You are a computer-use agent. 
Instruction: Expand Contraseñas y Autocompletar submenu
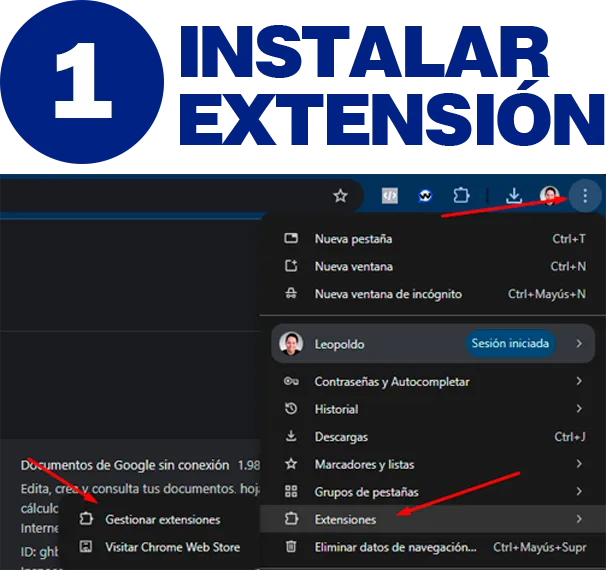coord(578,382)
